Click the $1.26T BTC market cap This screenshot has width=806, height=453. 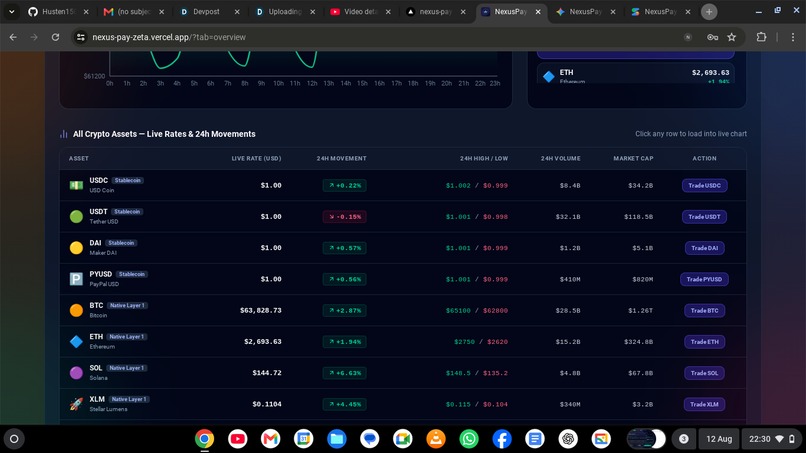640,311
